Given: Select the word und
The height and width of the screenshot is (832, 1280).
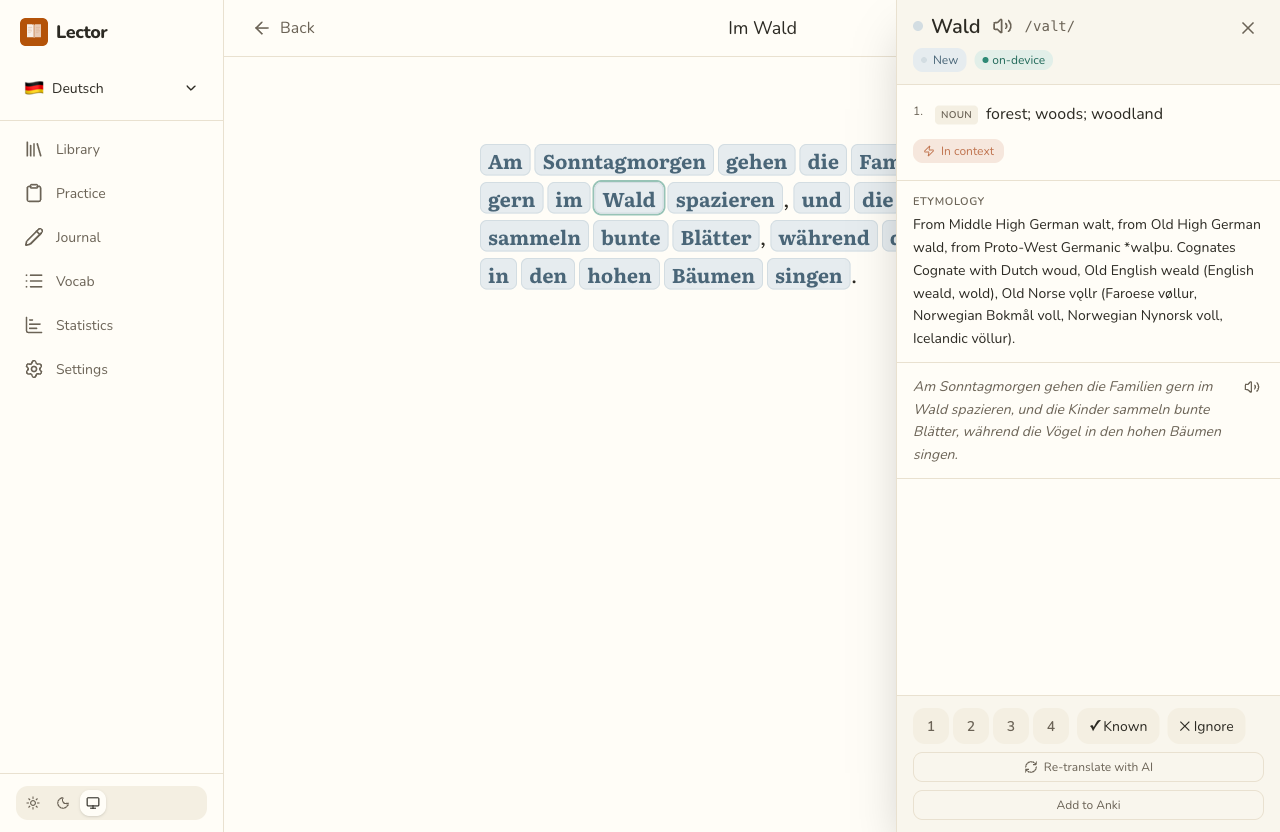Looking at the screenshot, I should point(821,199).
